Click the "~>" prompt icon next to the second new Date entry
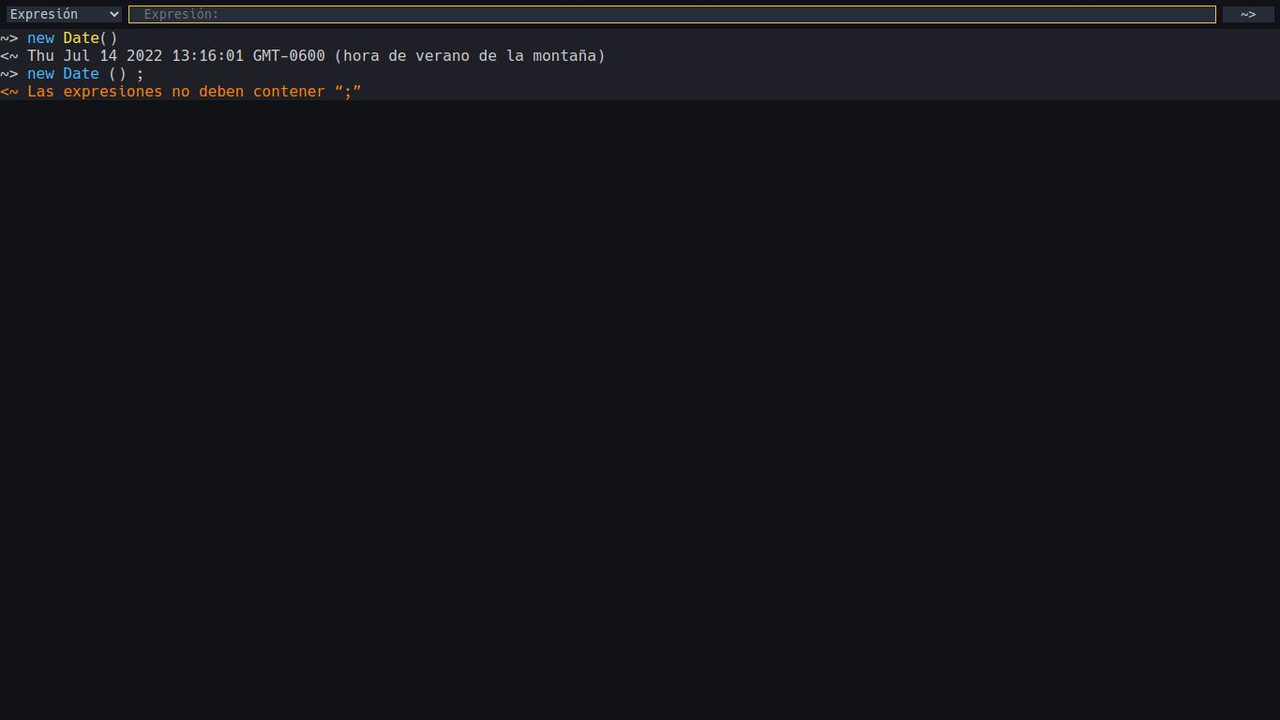Viewport: 1280px width, 720px height. [x=9, y=74]
